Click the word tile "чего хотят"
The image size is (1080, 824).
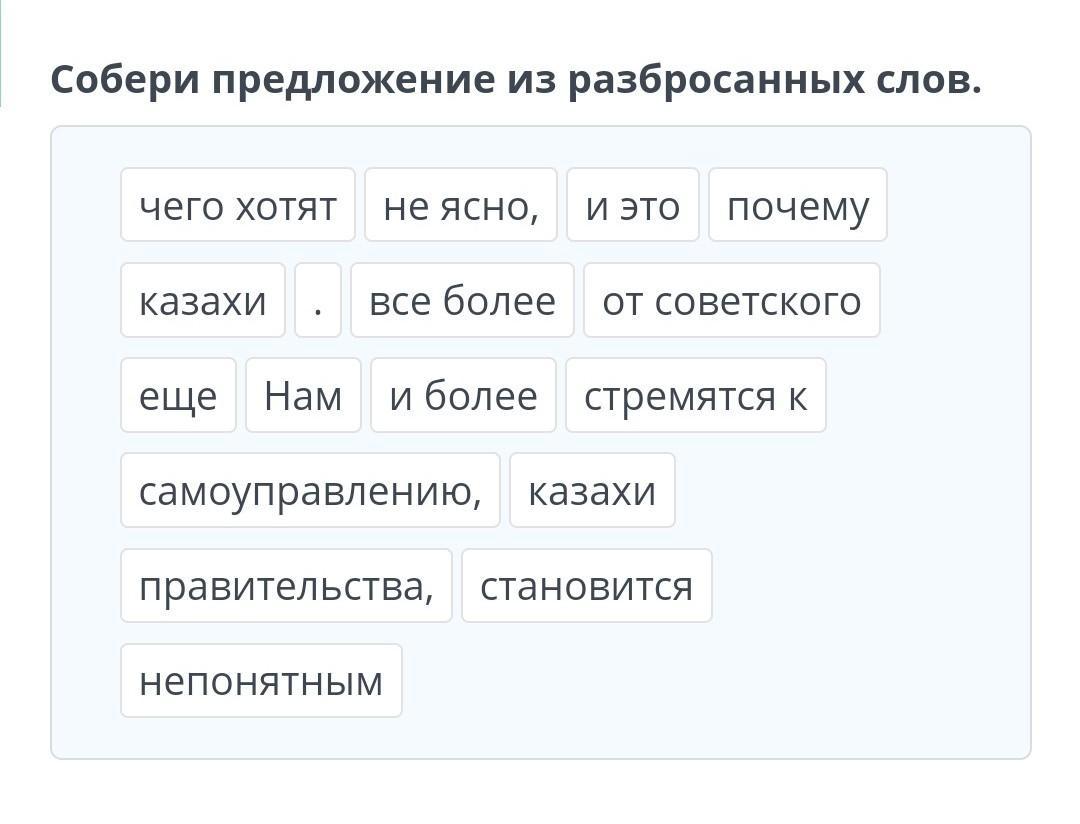click(x=238, y=205)
